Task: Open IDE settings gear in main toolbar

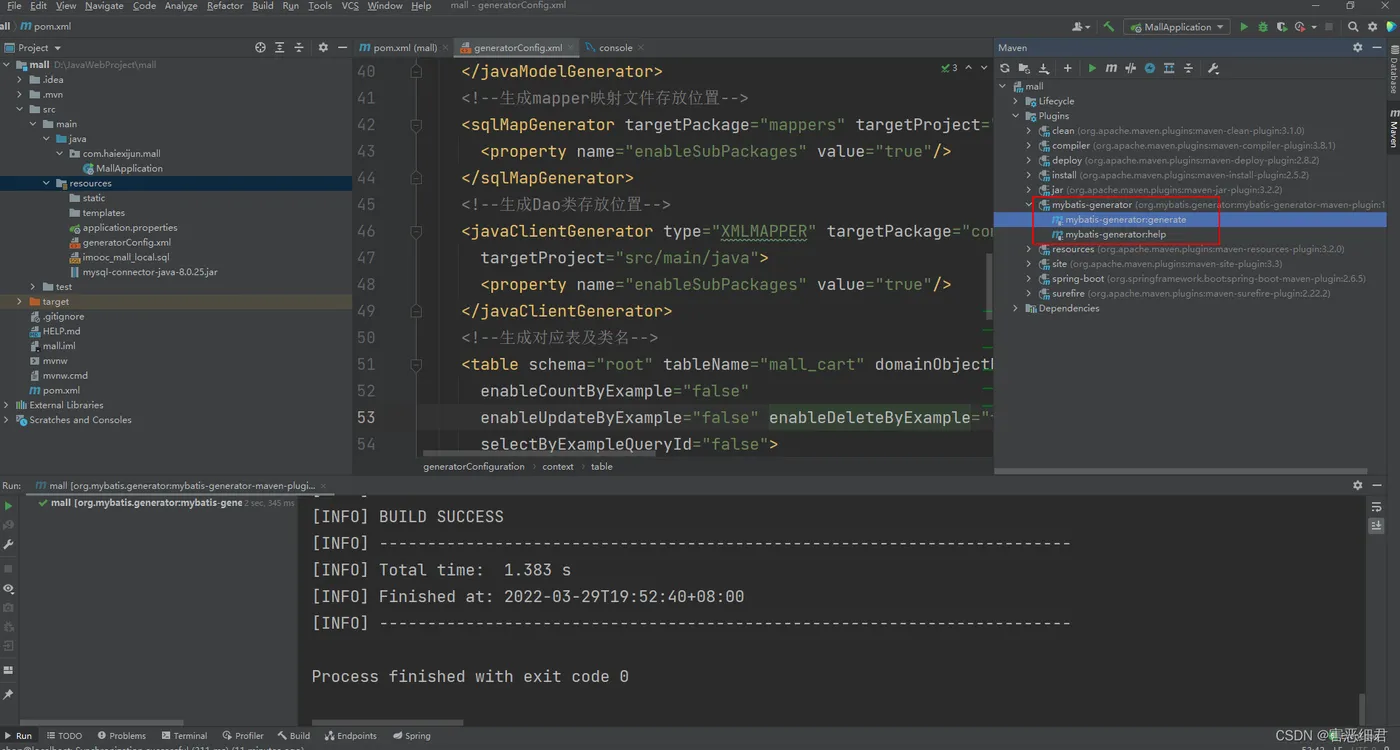Action: pyautogui.click(x=1372, y=27)
